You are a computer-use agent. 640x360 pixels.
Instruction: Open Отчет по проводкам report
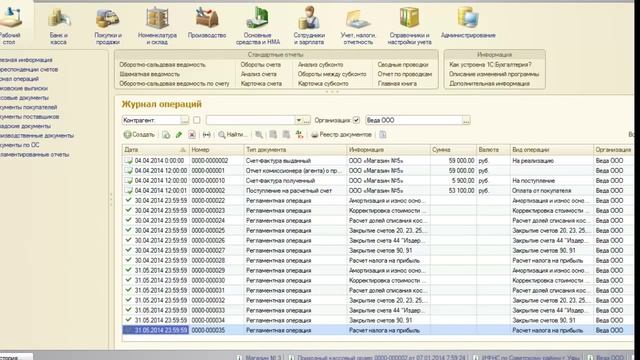click(404, 74)
